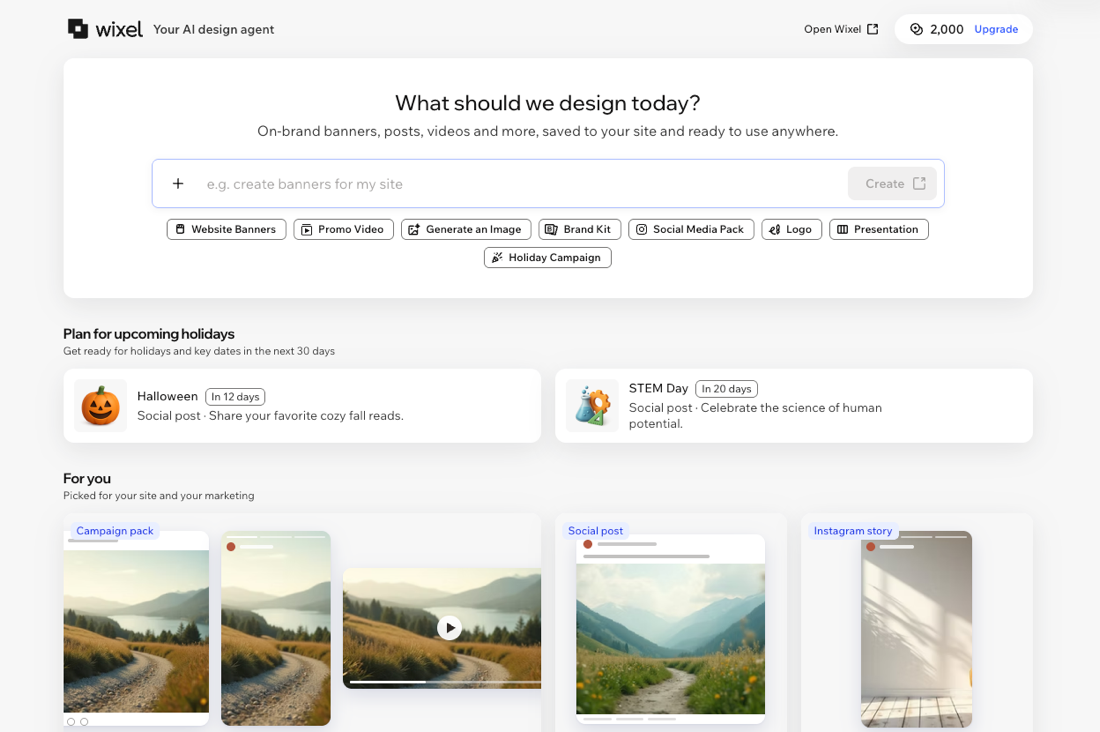Pick the Social Media Pack suggestion
Screen dimensions: 1100x732
pyautogui.click(x=691, y=229)
